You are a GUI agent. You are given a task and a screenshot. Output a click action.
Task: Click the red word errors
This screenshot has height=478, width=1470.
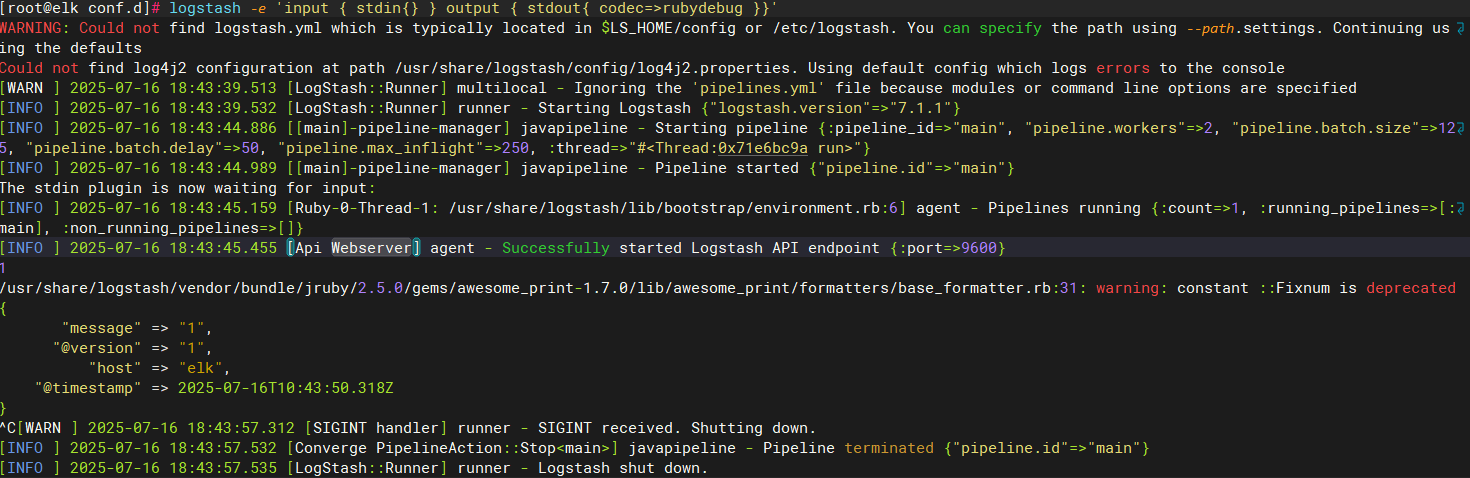click(1125, 68)
